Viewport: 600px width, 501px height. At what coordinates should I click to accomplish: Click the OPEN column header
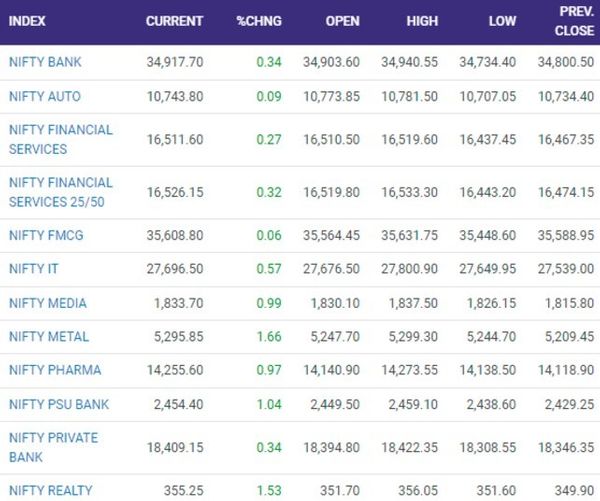[342, 21]
